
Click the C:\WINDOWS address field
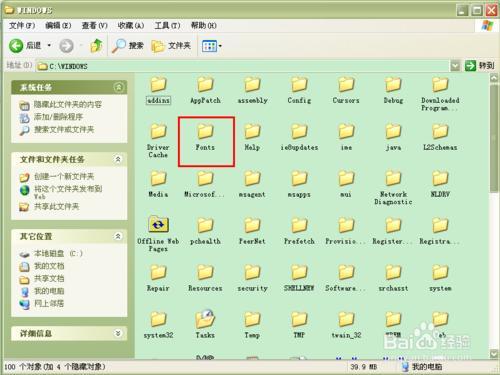click(243, 66)
